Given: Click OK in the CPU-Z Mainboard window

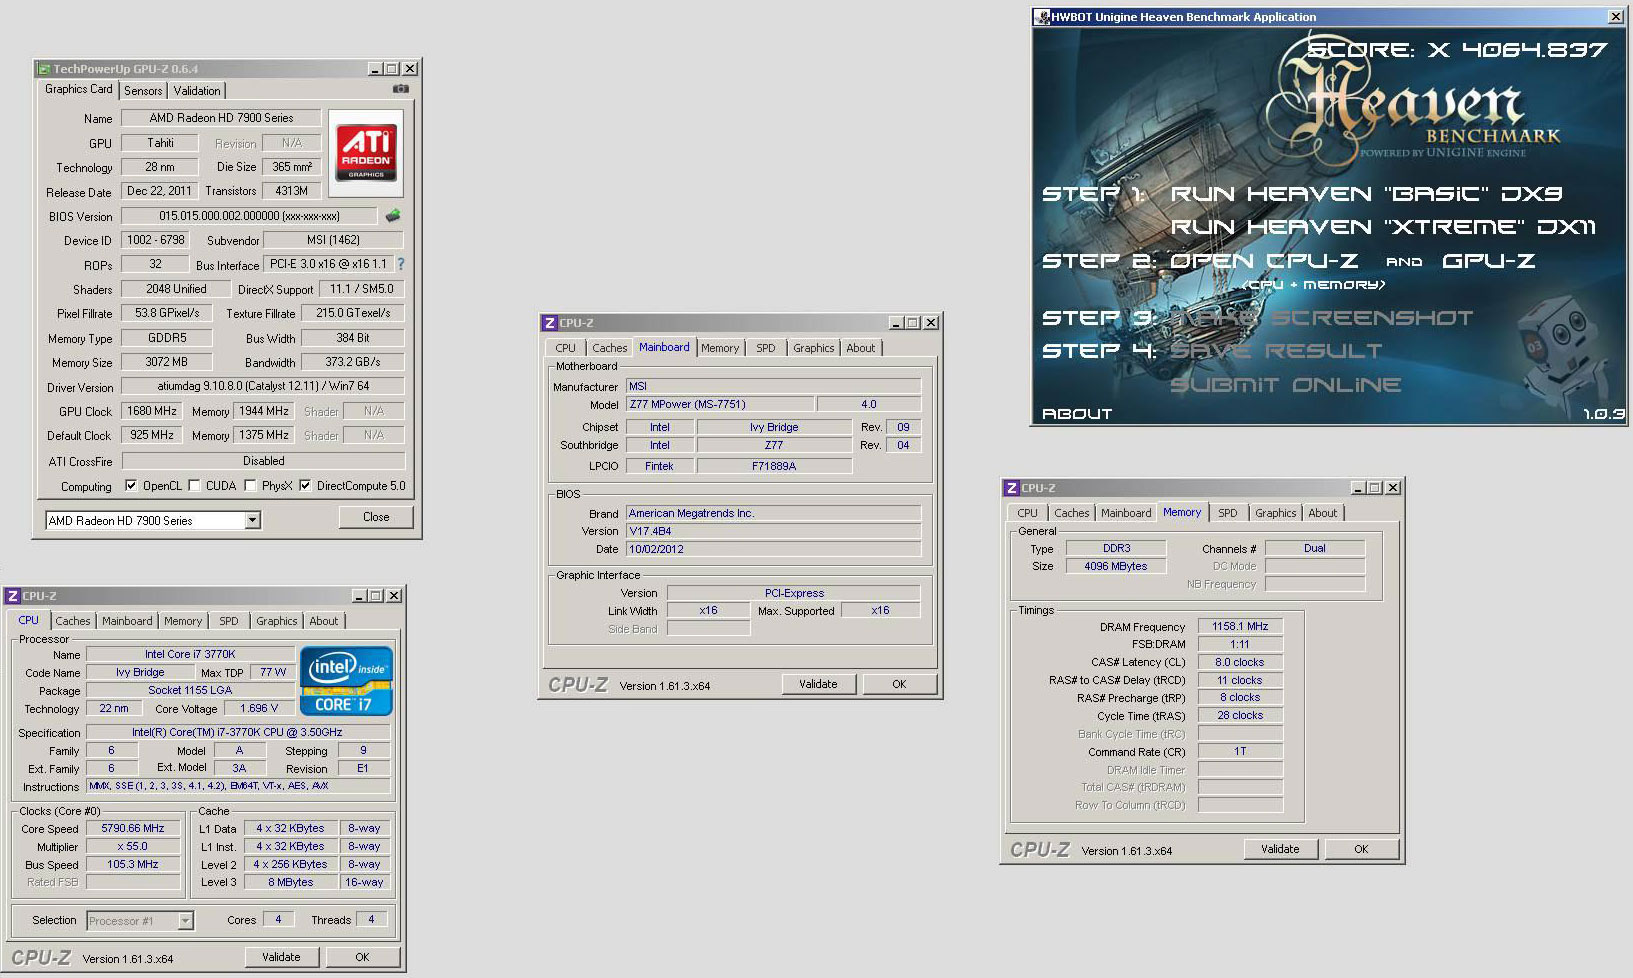Looking at the screenshot, I should pos(899,684).
